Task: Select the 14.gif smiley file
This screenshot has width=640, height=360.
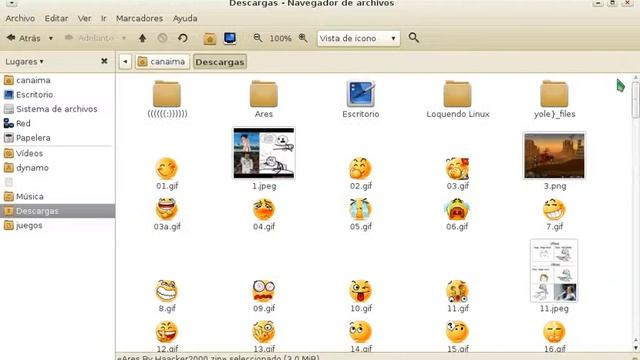Action: point(360,336)
